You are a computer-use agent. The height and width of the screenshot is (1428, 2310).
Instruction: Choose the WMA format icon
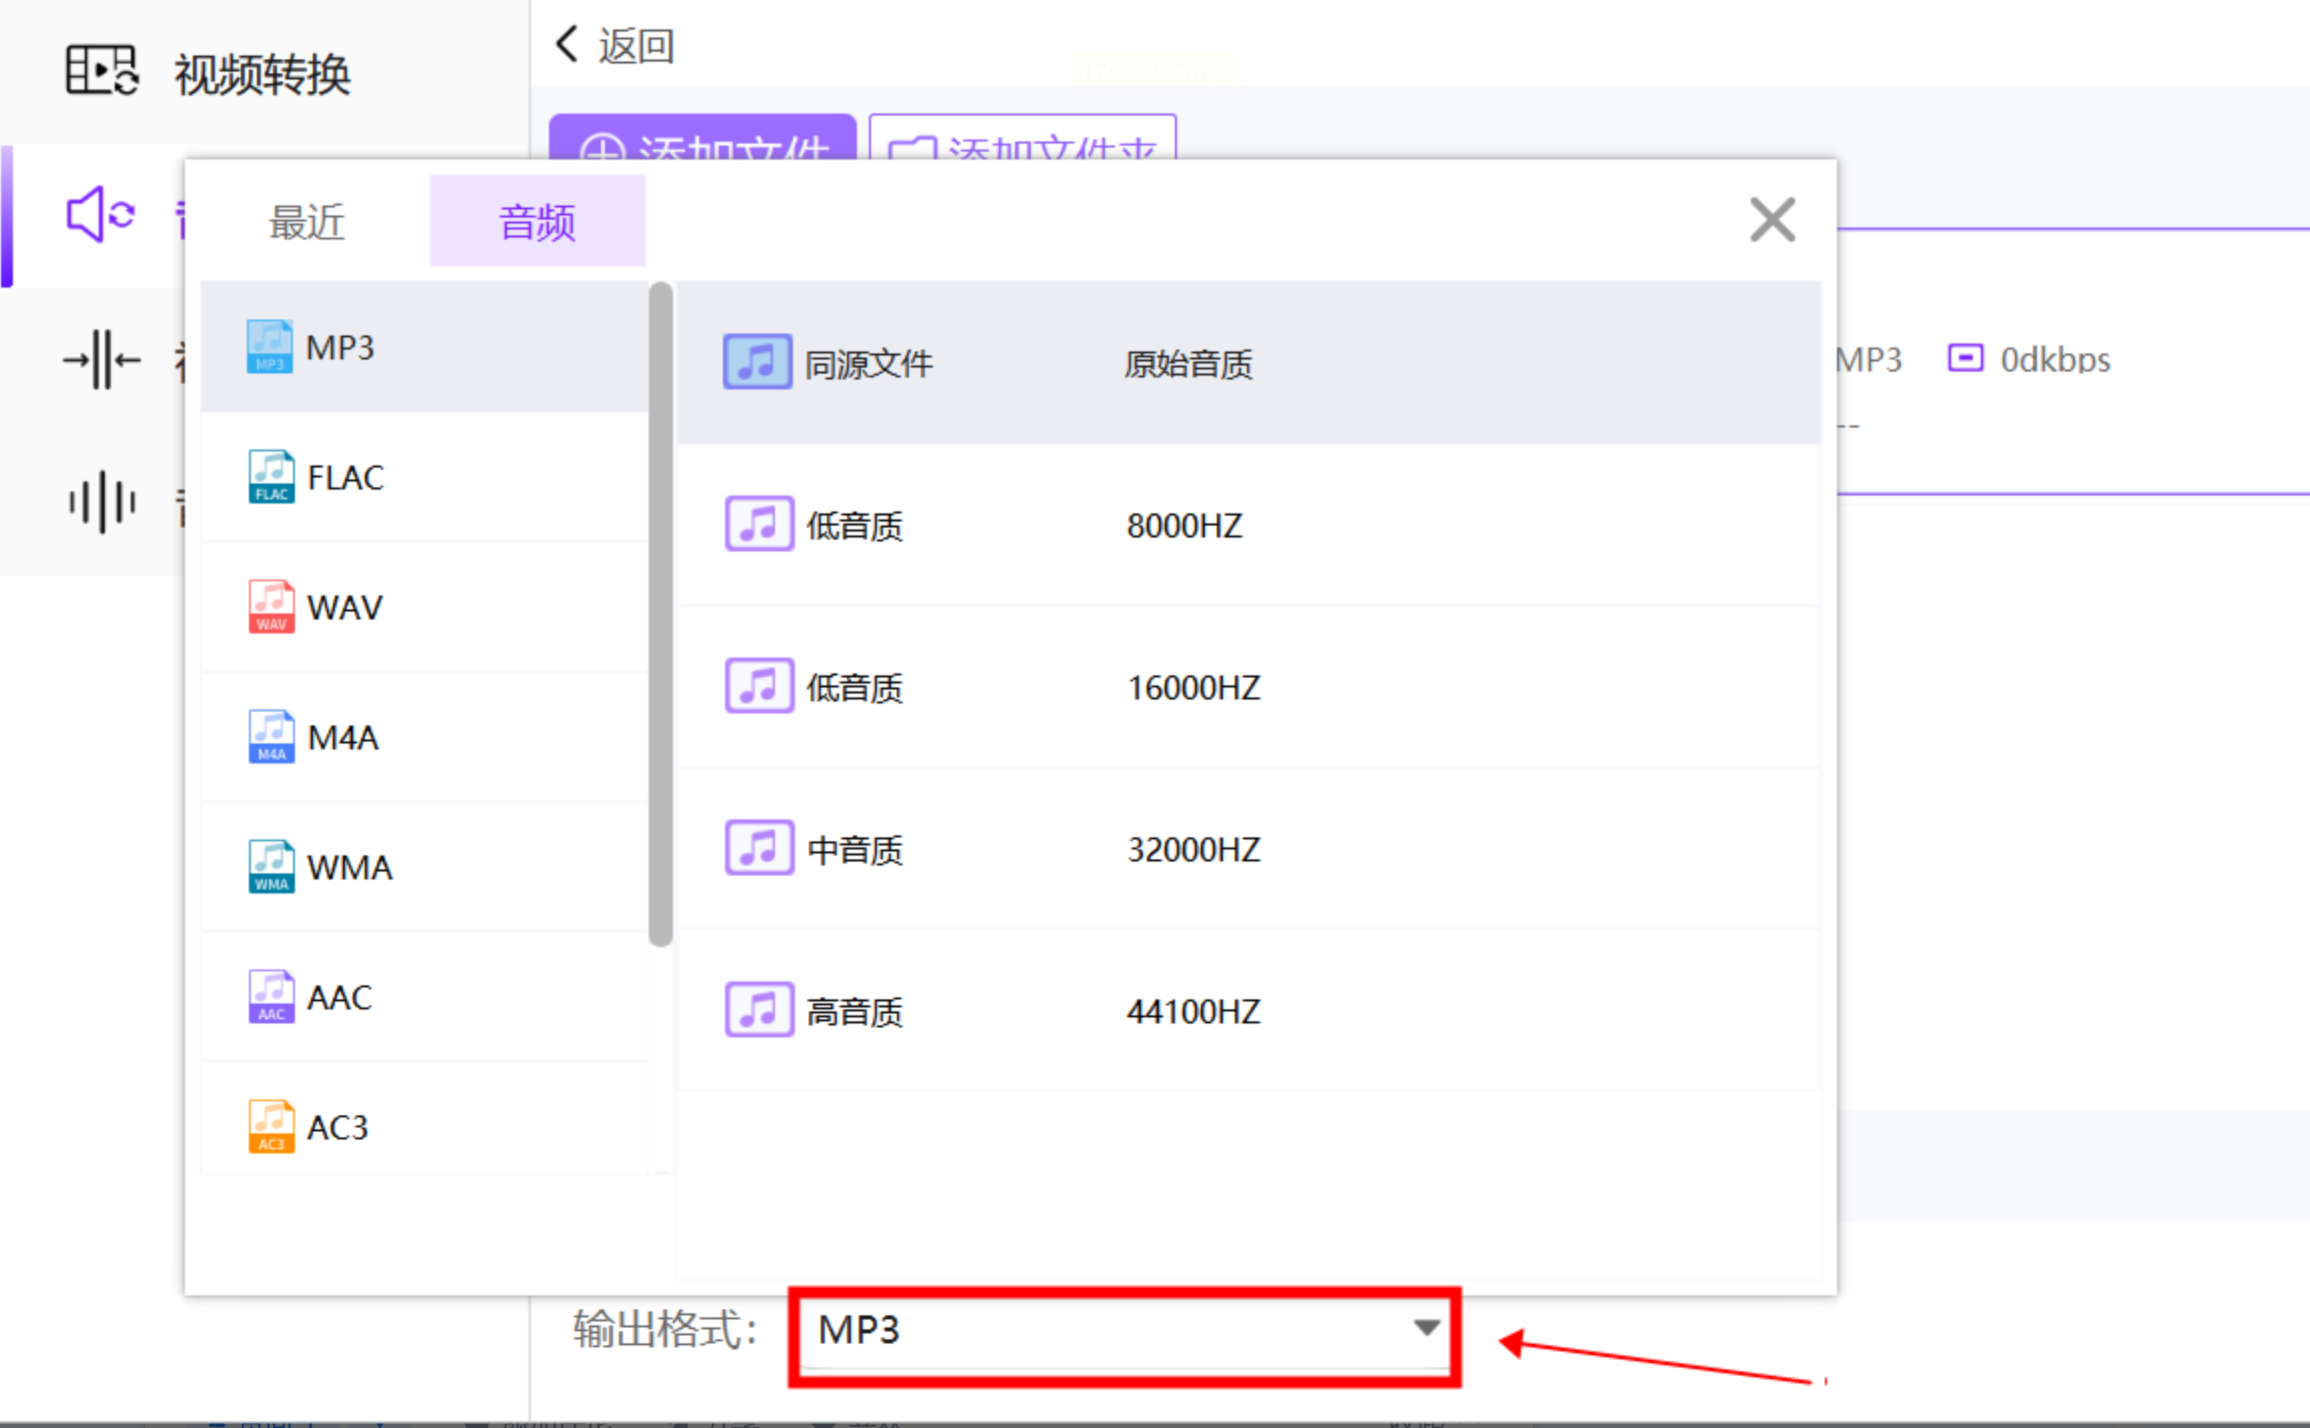pyautogui.click(x=270, y=867)
